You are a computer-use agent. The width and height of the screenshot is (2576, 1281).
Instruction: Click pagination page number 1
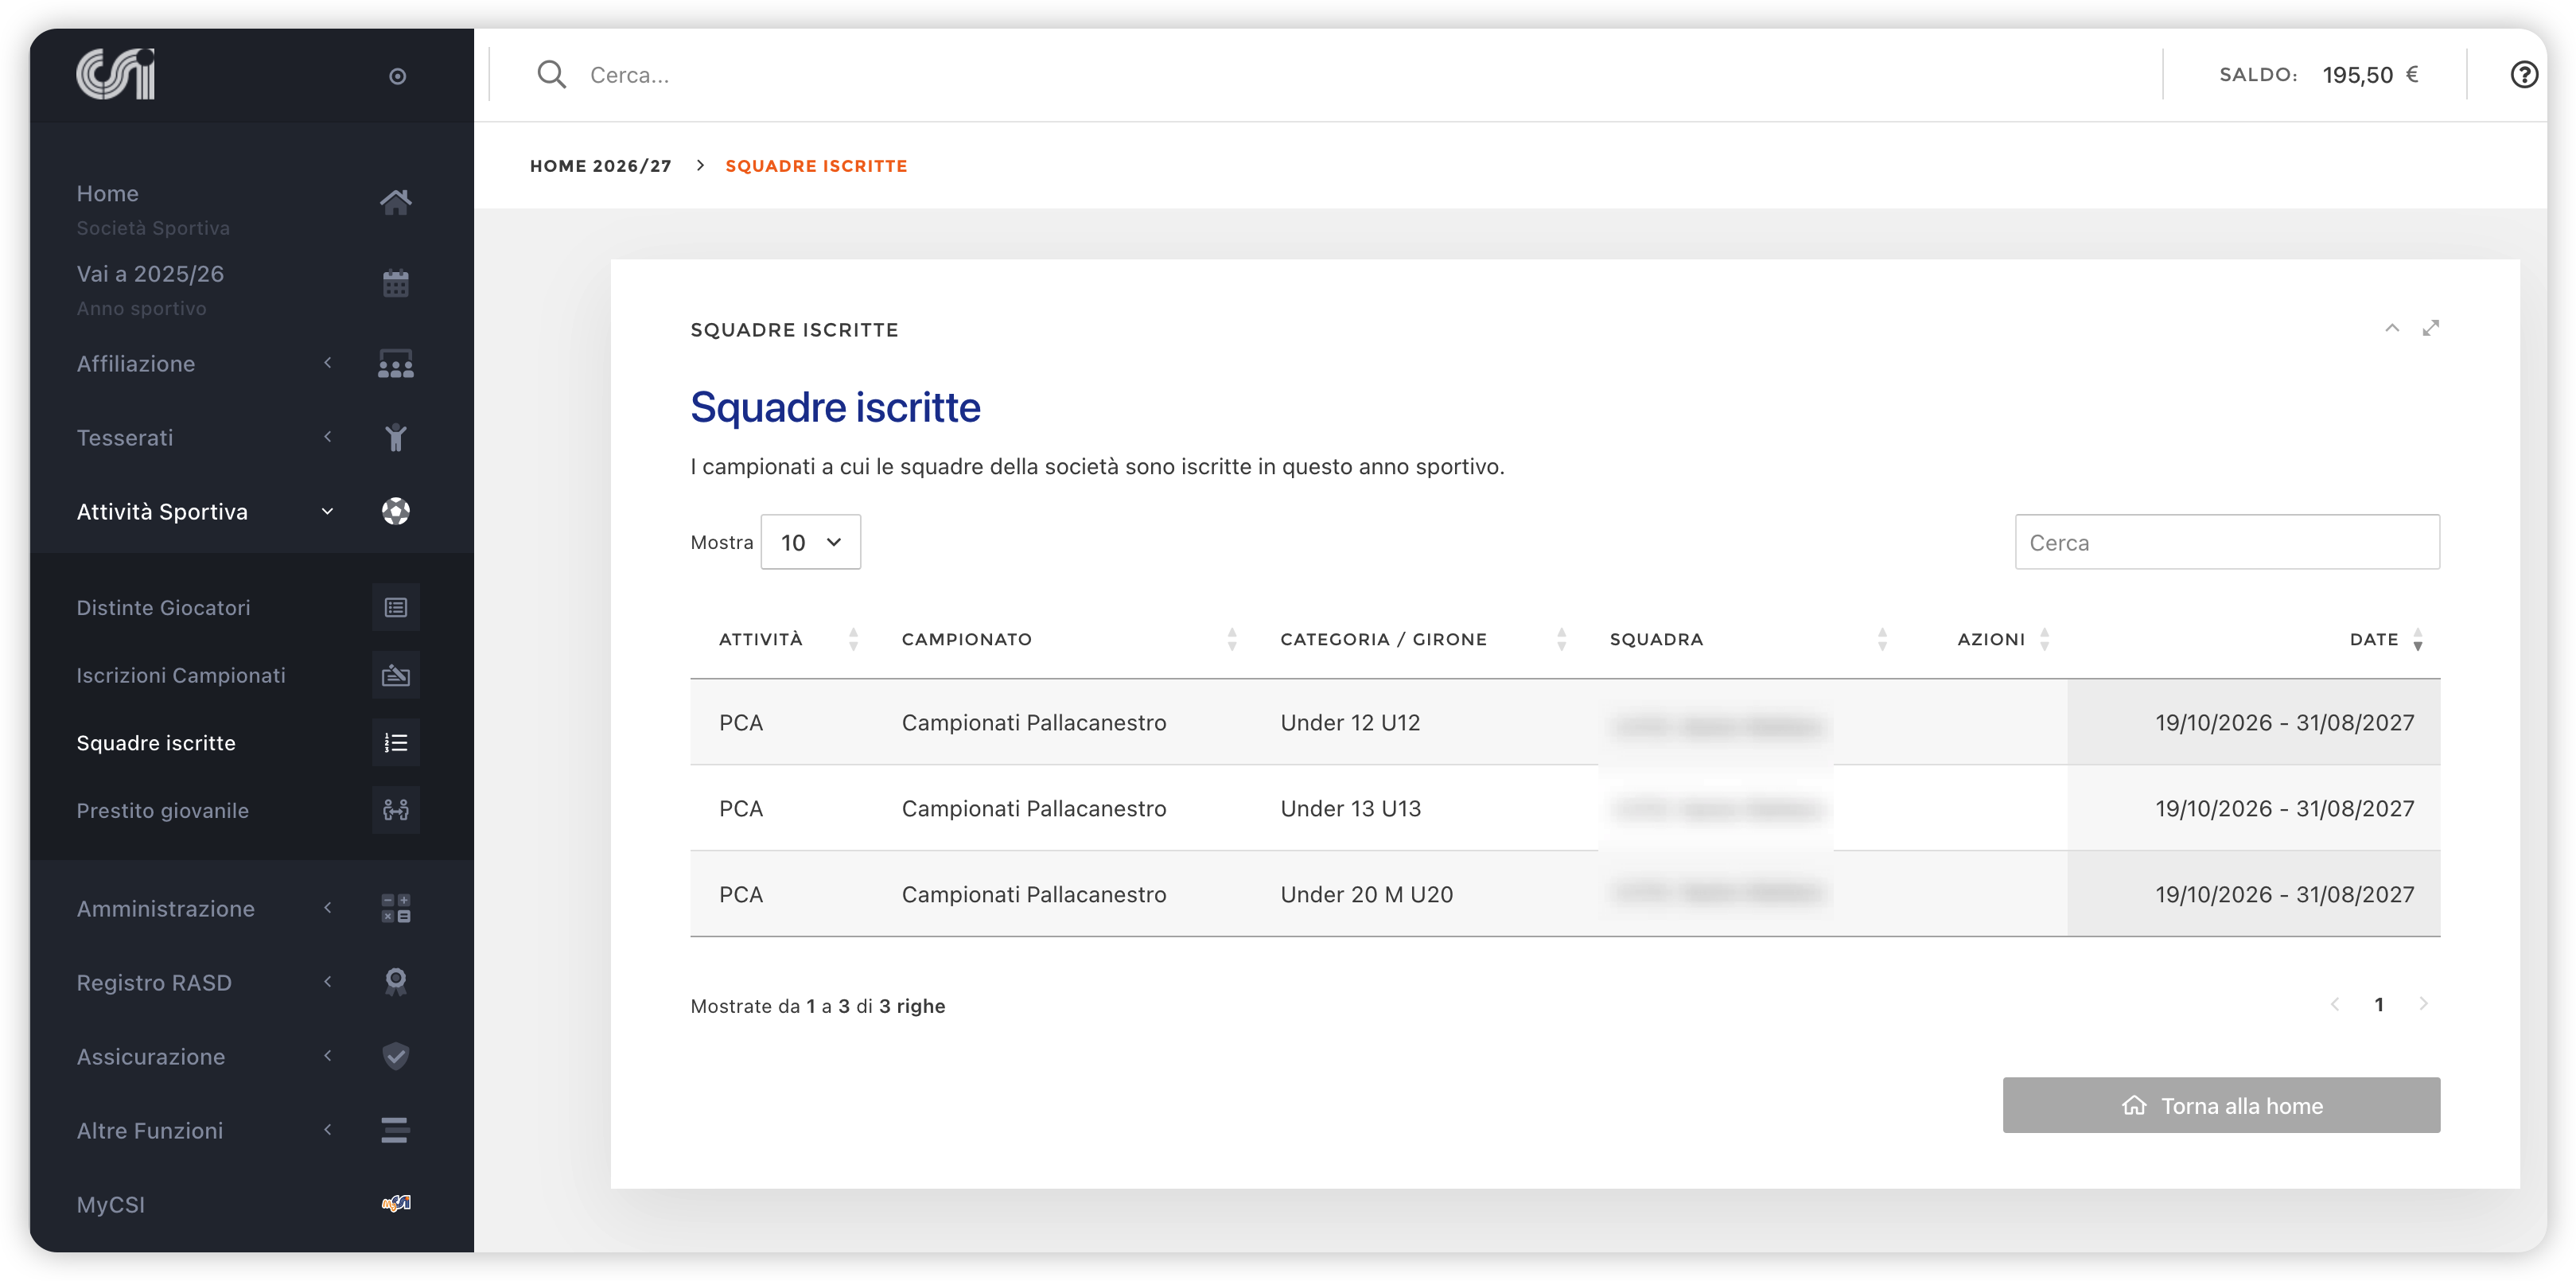tap(2379, 1005)
